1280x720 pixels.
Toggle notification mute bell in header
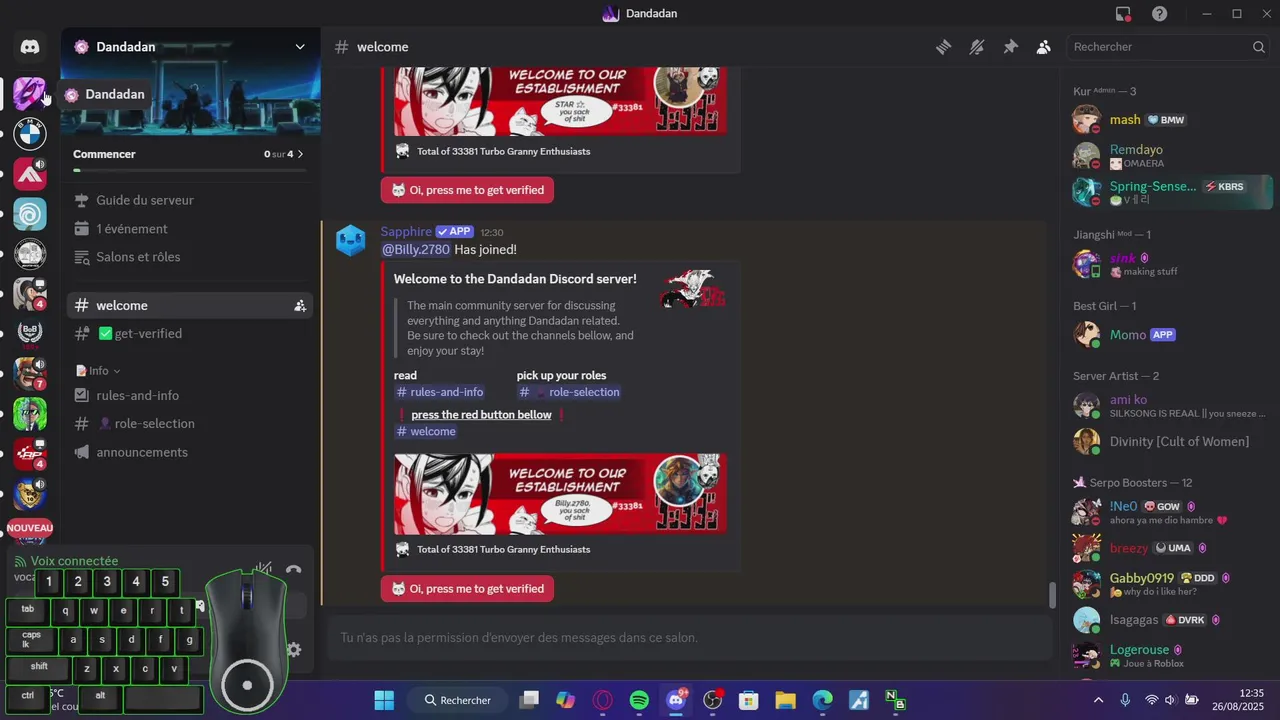[x=977, y=47]
